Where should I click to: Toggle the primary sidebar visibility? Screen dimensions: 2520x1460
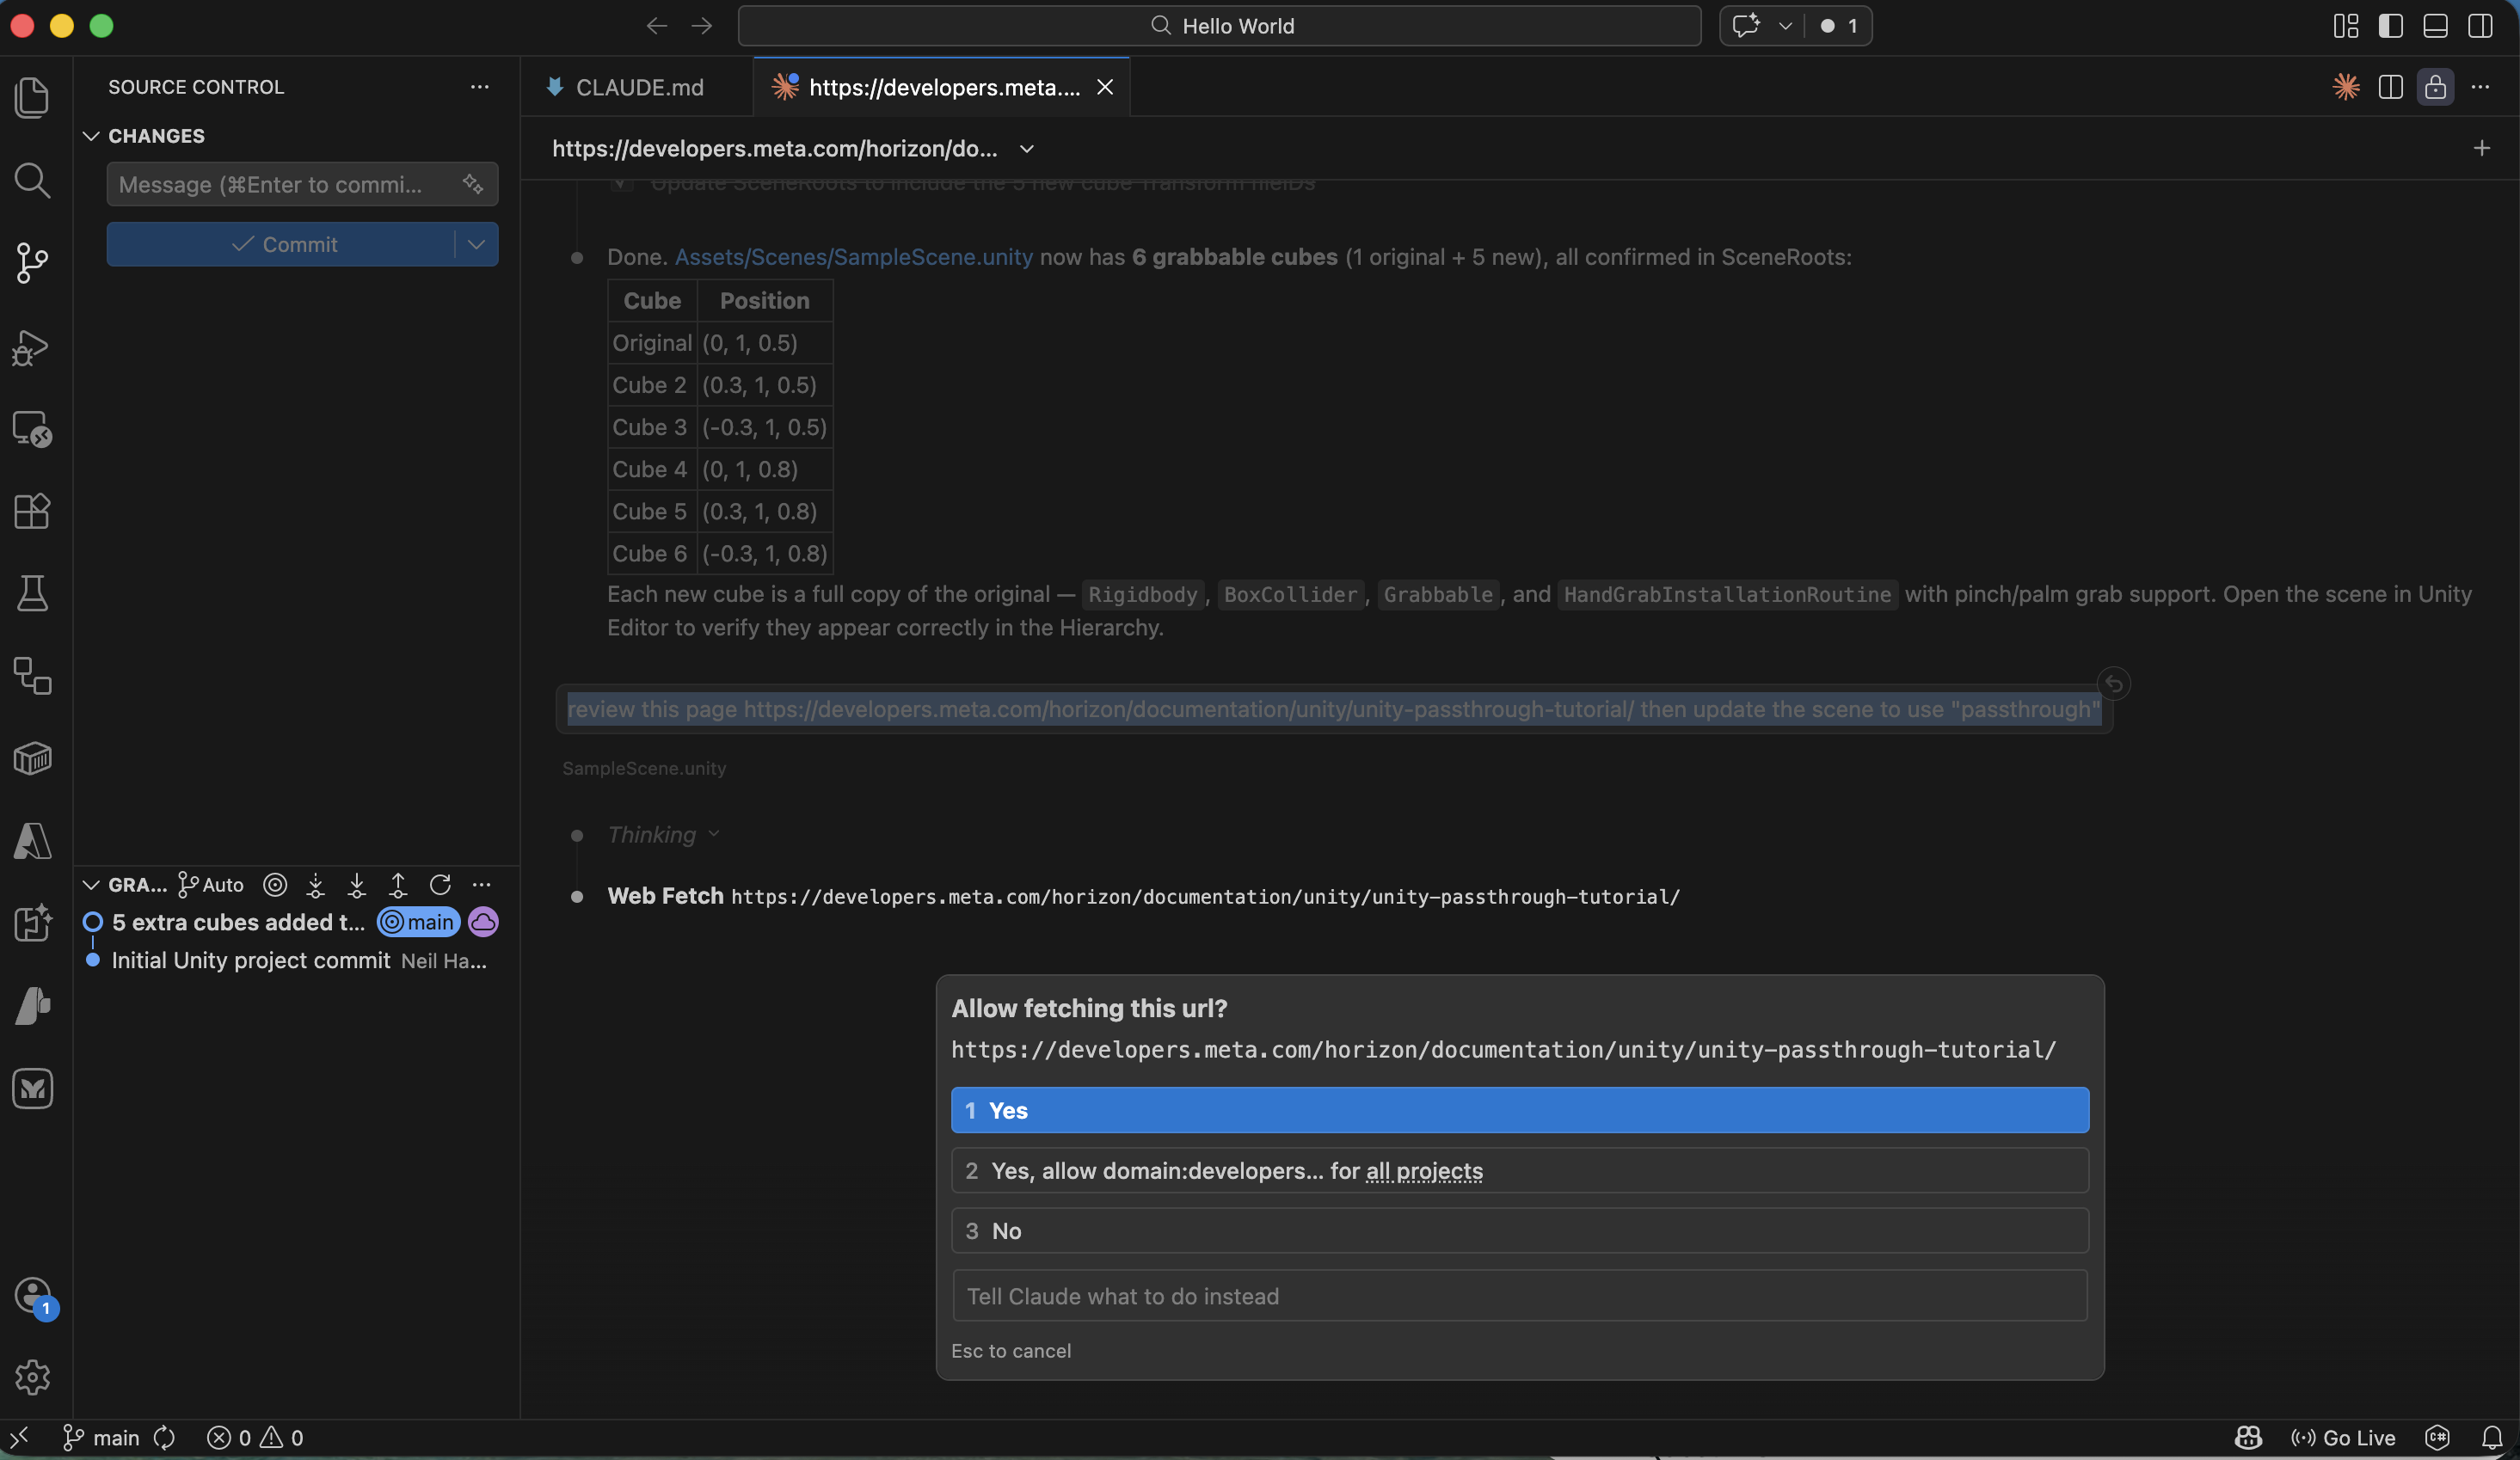click(2391, 26)
